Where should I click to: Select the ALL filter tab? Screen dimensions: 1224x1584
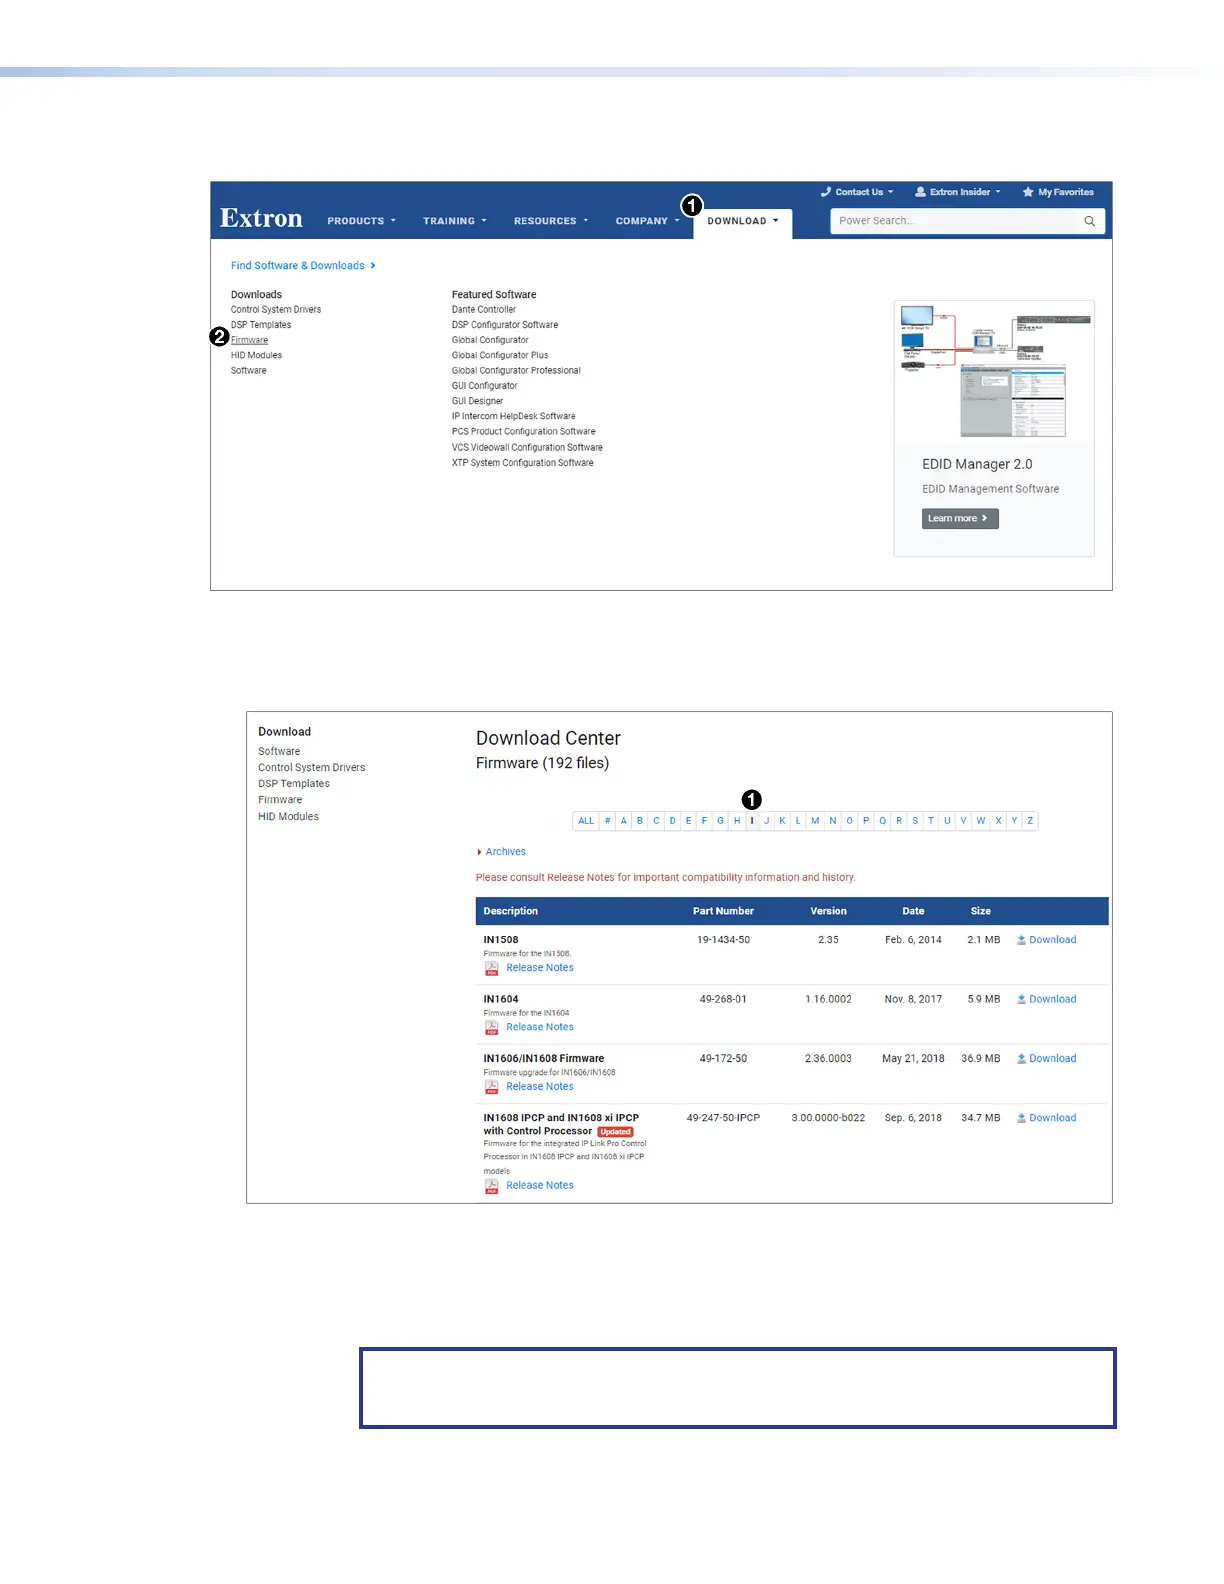pyautogui.click(x=586, y=821)
